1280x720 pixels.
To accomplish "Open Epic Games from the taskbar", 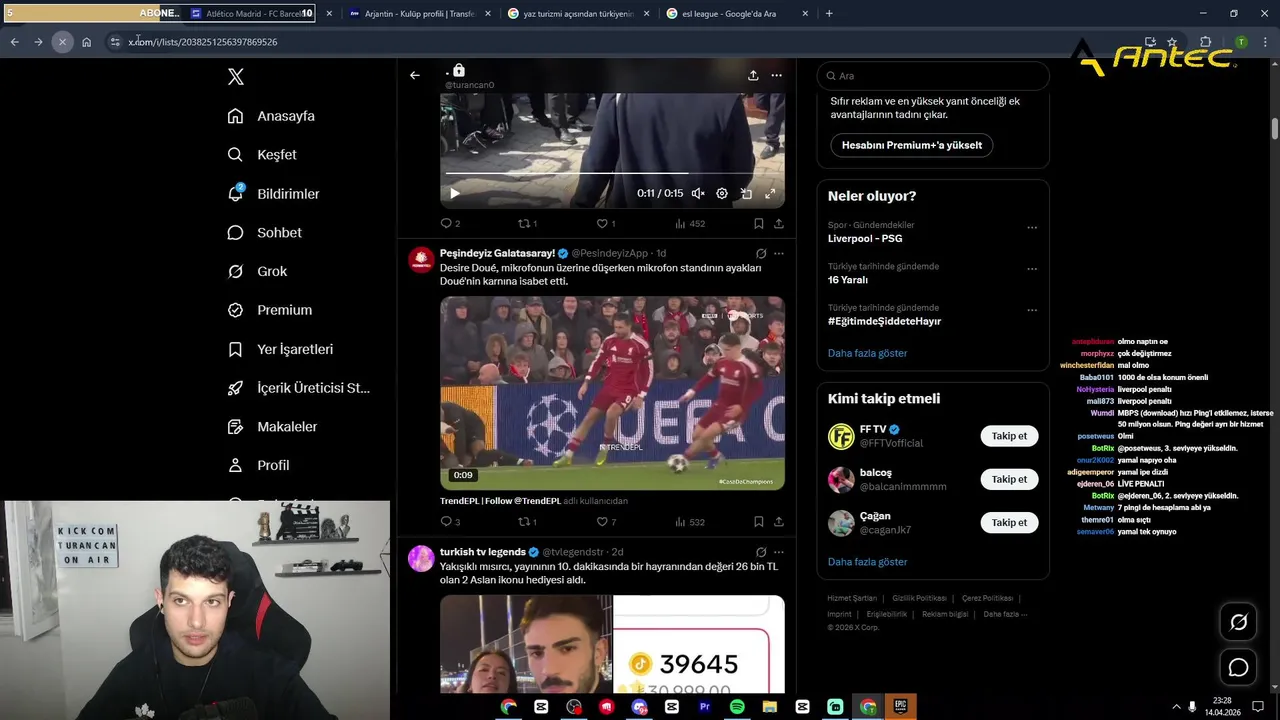I will click(x=900, y=707).
